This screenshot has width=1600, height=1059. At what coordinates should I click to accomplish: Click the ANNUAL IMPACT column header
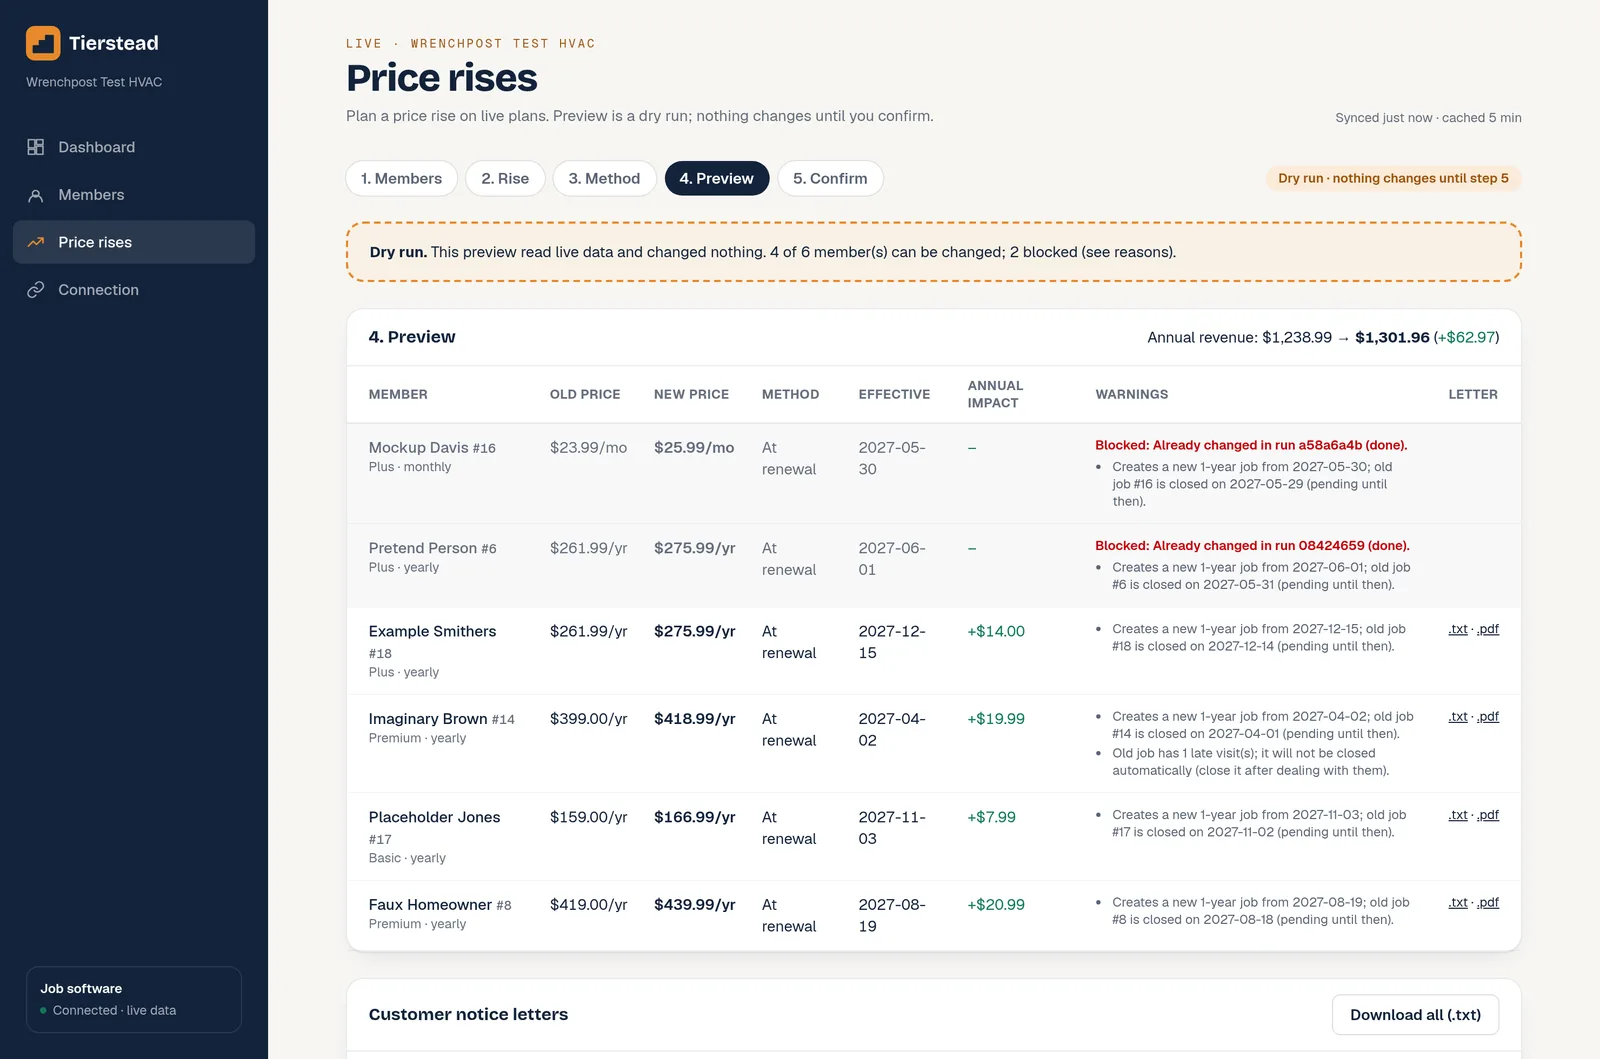[995, 394]
